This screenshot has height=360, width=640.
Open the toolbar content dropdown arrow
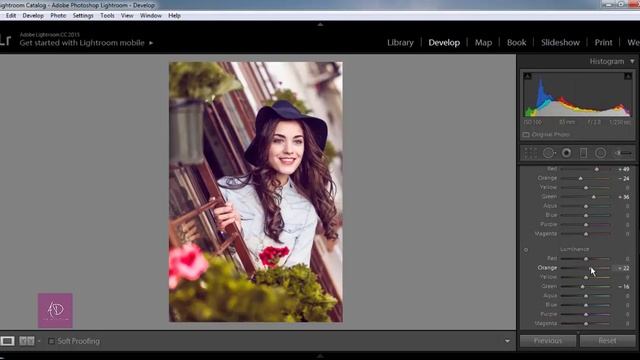pyautogui.click(x=507, y=341)
